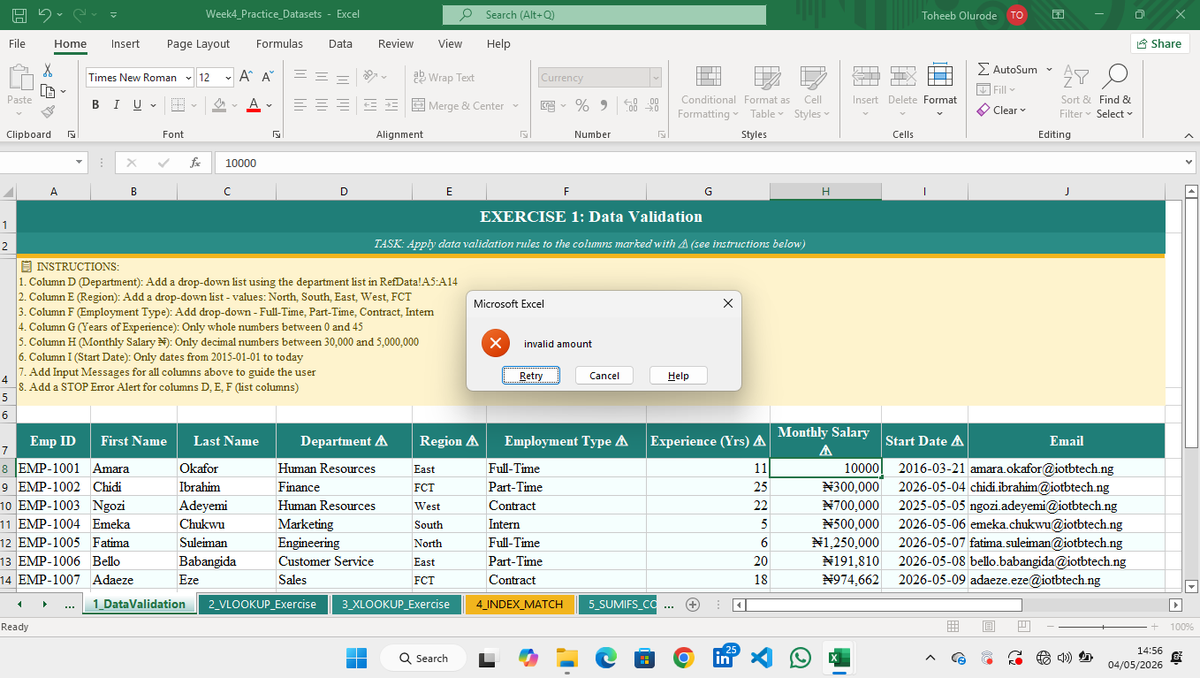Click Cancel in the error dialog
This screenshot has height=678, width=1200.
(604, 376)
